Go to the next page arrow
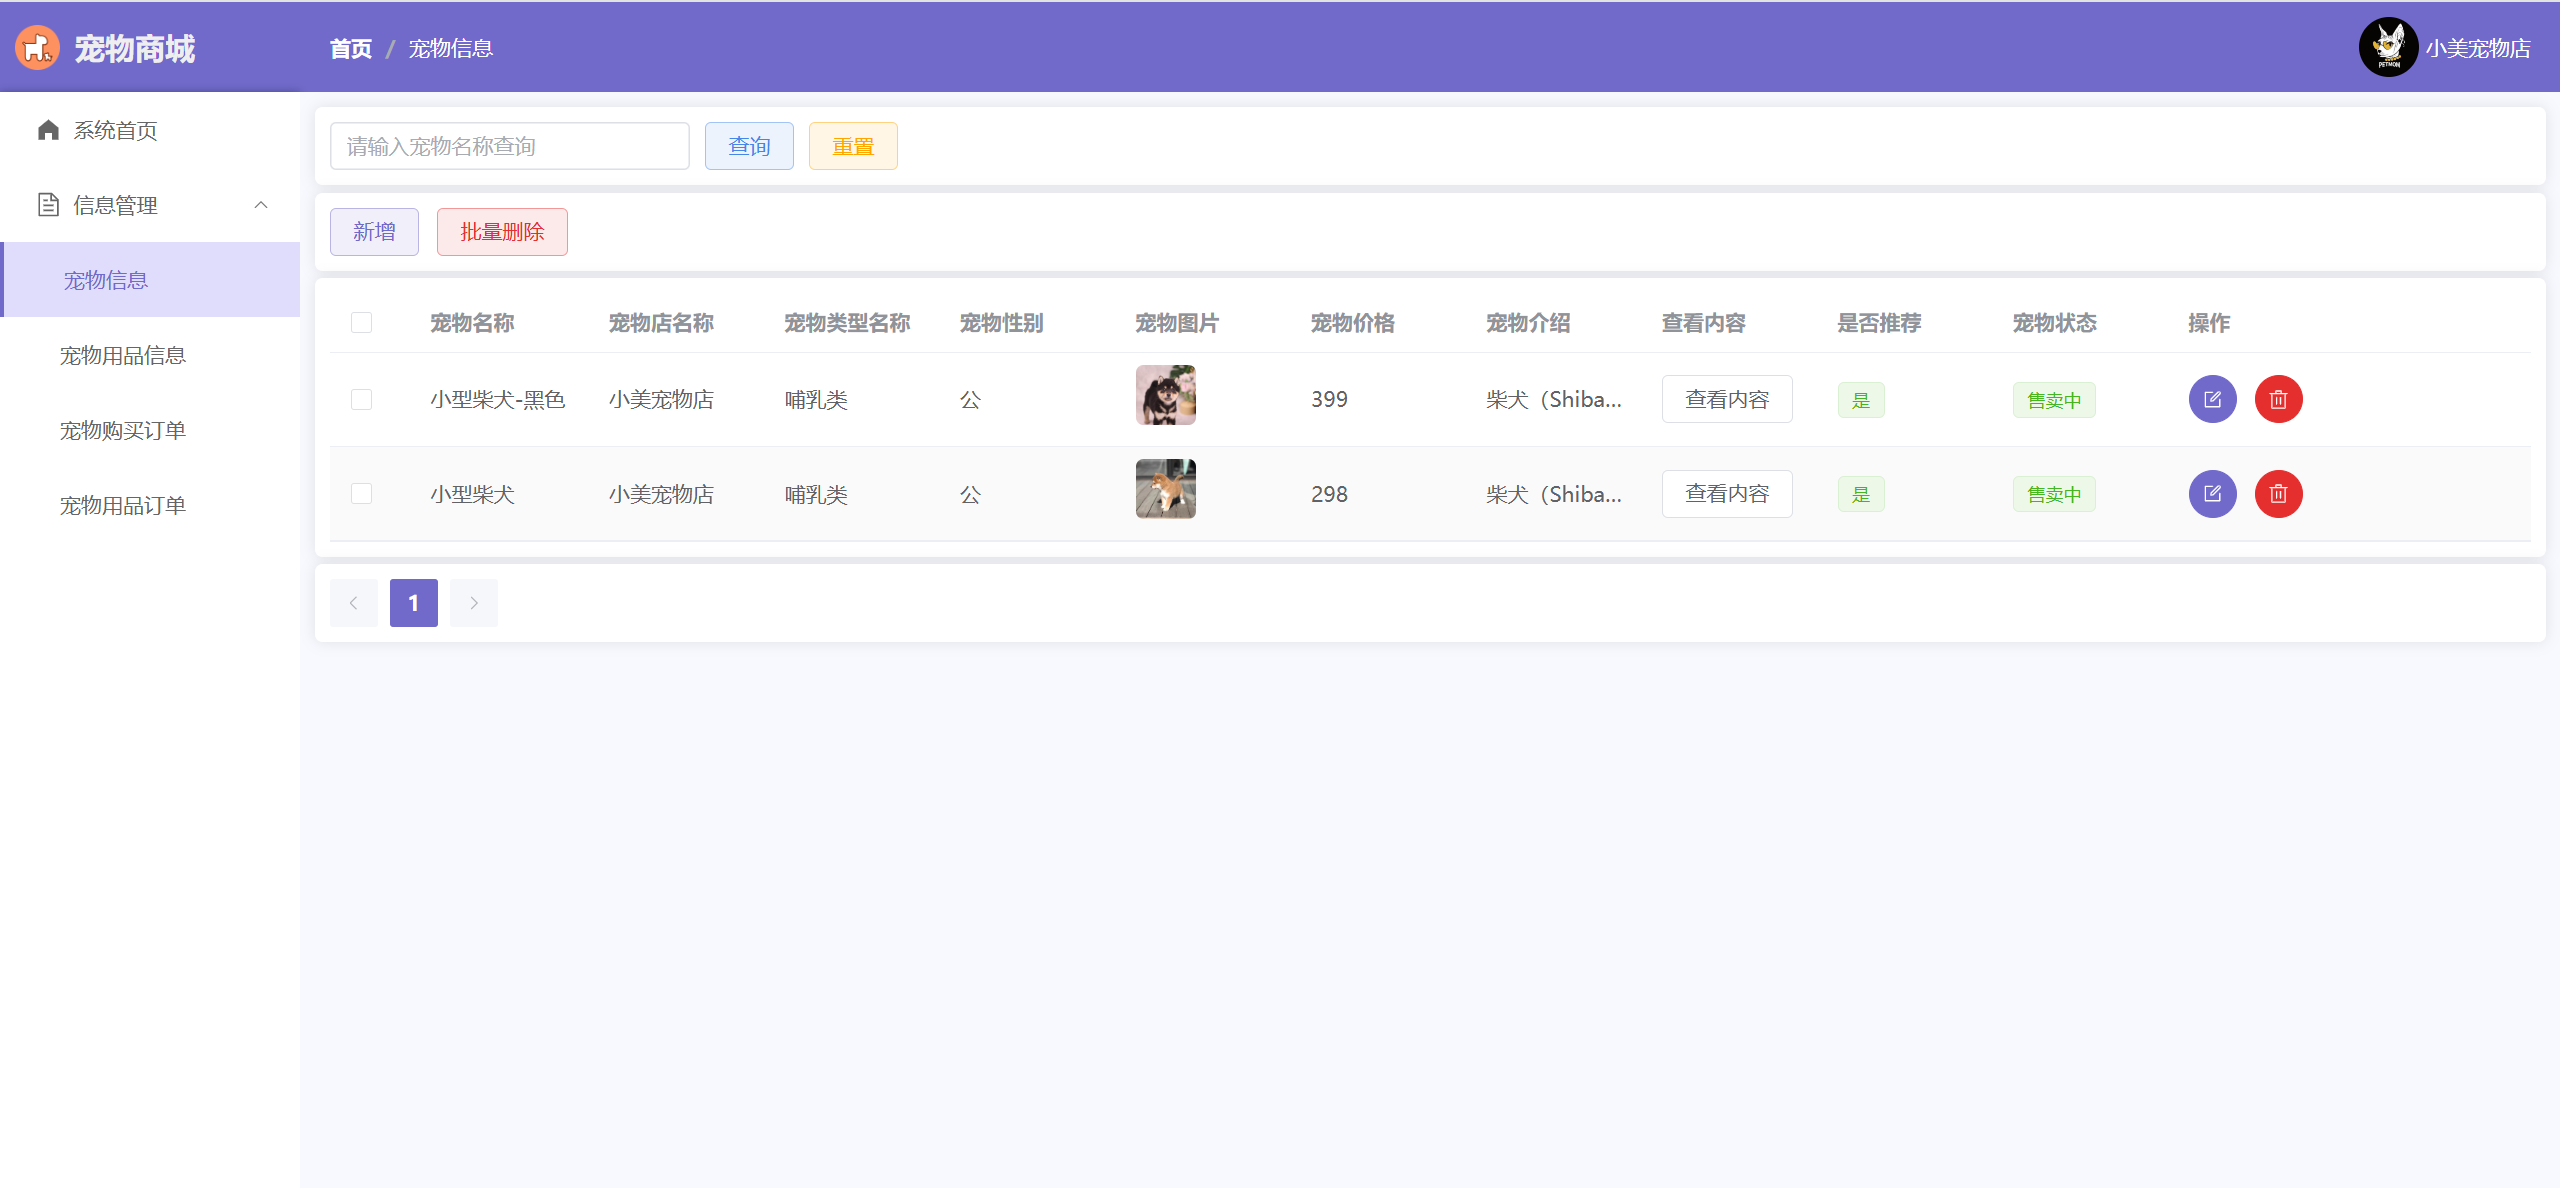 [x=474, y=603]
